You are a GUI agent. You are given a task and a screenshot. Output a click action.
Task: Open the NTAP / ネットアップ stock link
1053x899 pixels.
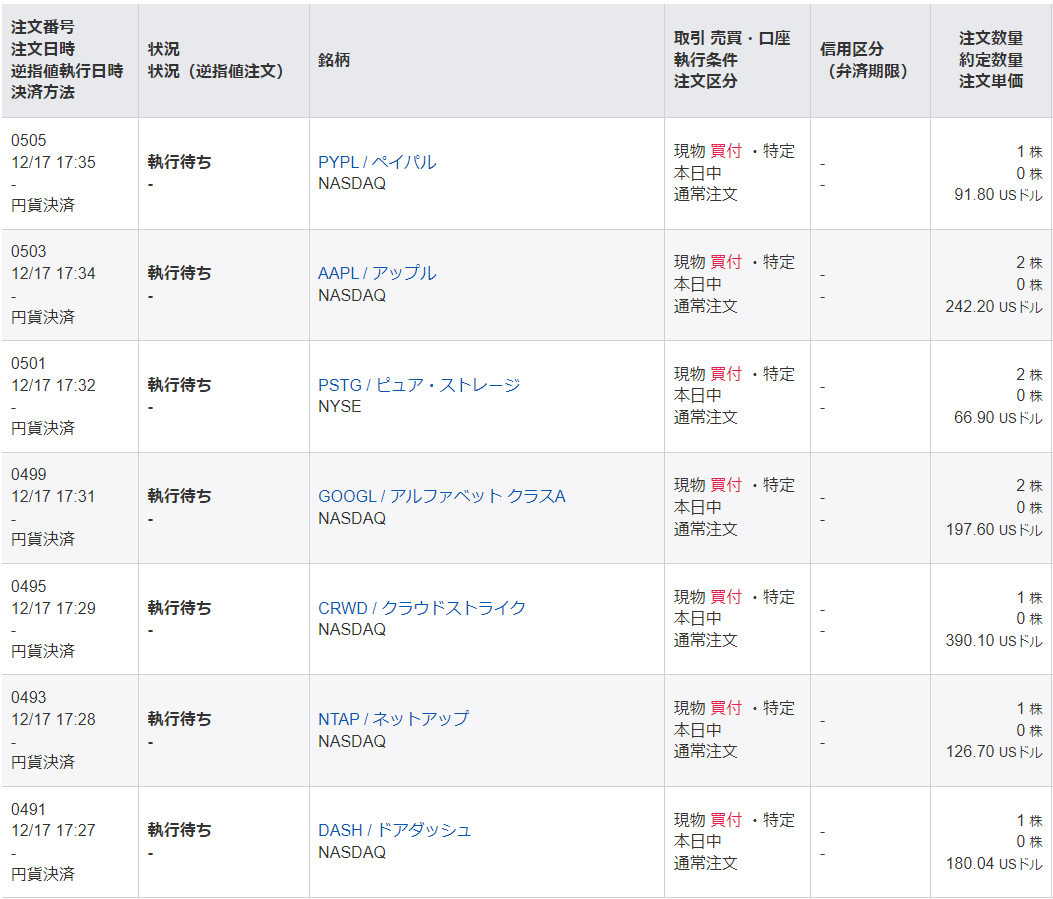tap(394, 719)
